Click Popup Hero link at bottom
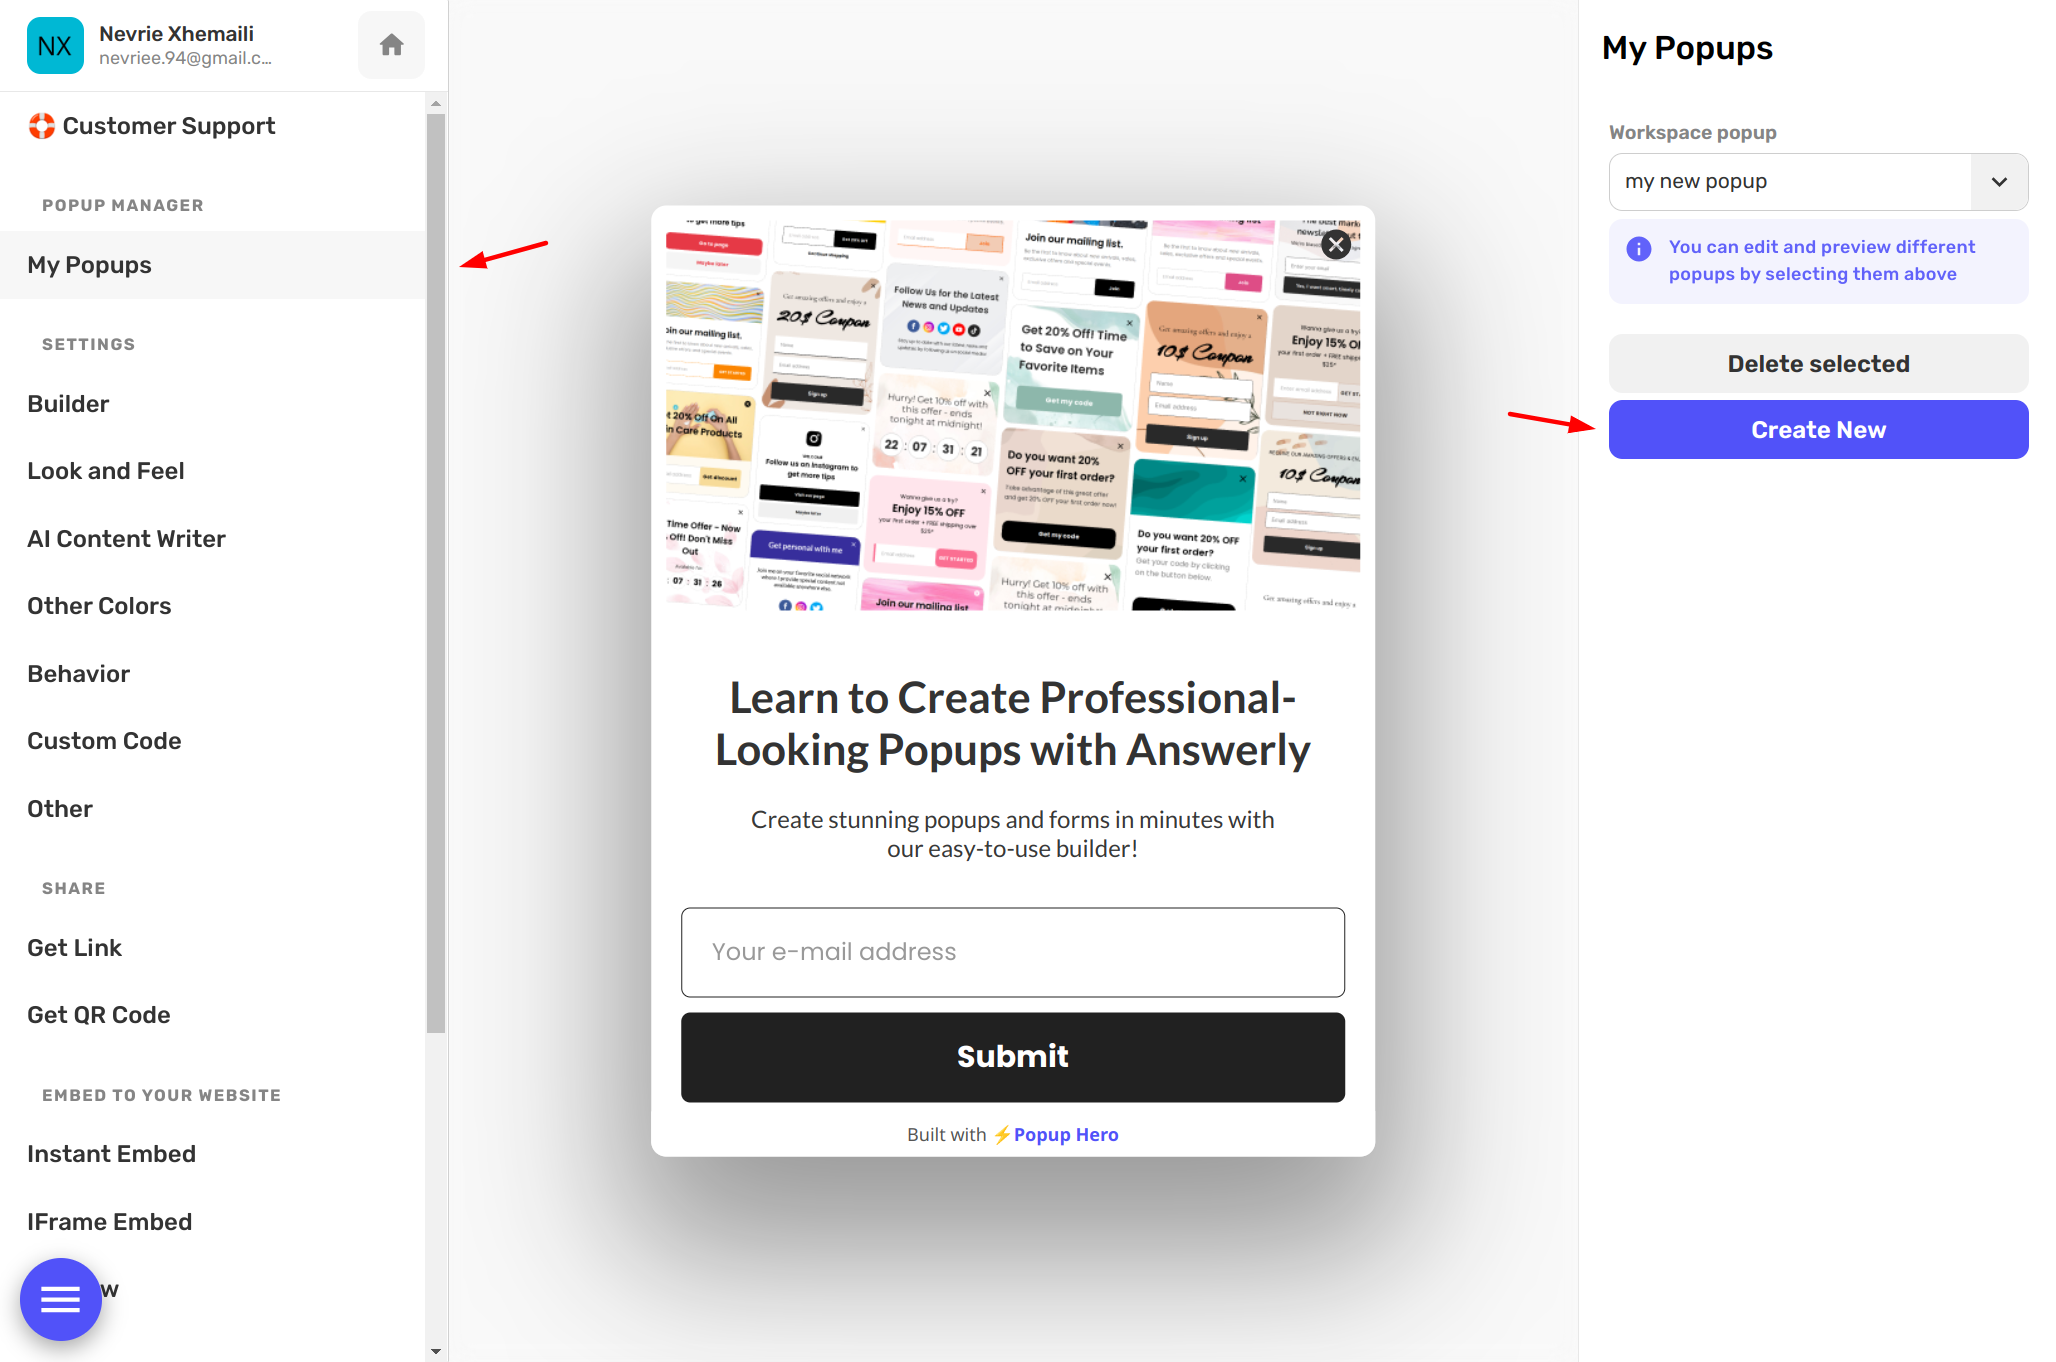Screen dimensions: 2056x1362 click(x=1067, y=1134)
